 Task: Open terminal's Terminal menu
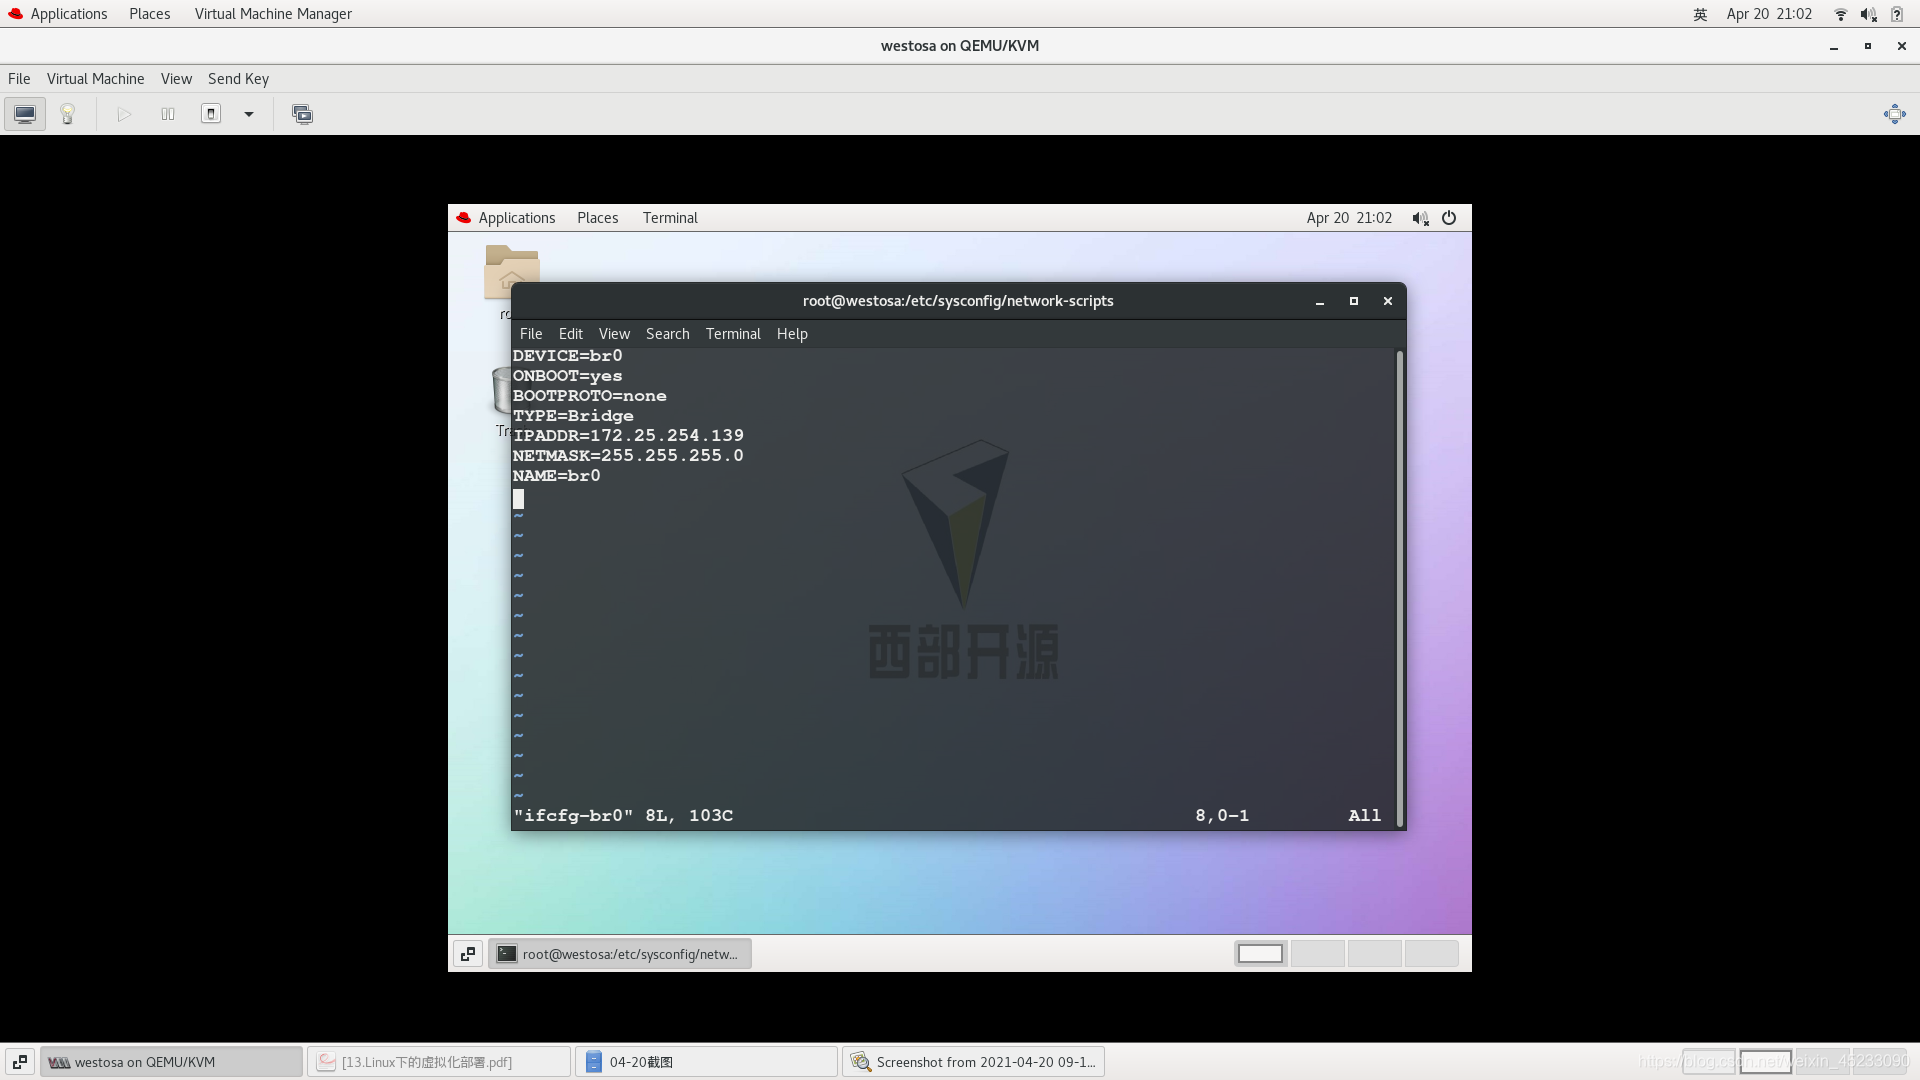733,334
